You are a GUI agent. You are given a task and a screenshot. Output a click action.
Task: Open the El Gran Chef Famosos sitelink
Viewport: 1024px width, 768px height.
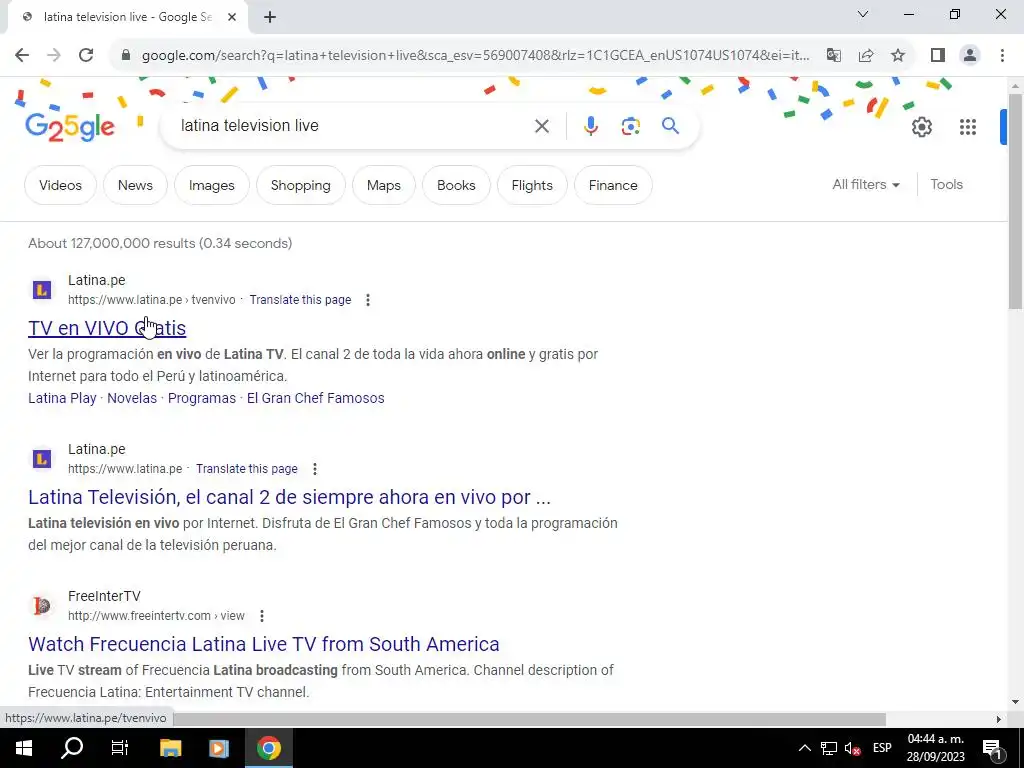point(315,398)
